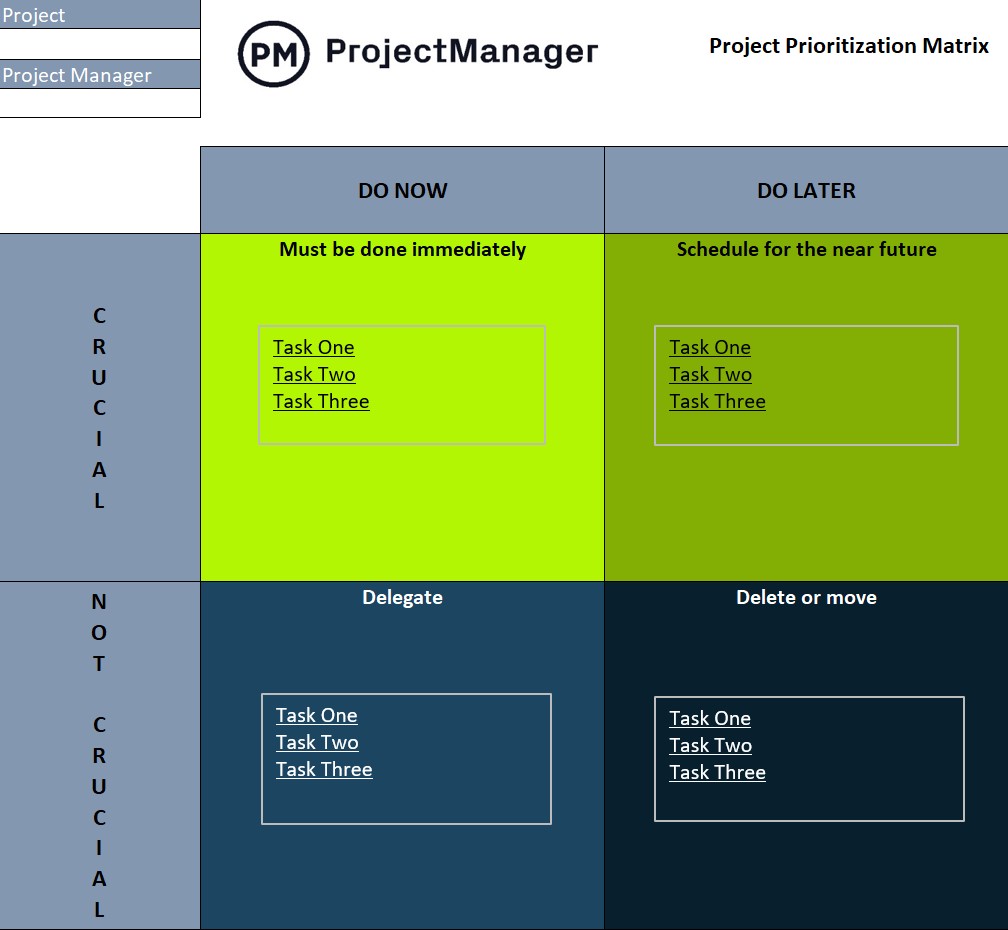Select Task One in the Schedule for near future box
Image resolution: width=1008 pixels, height=930 pixels.
[x=710, y=347]
